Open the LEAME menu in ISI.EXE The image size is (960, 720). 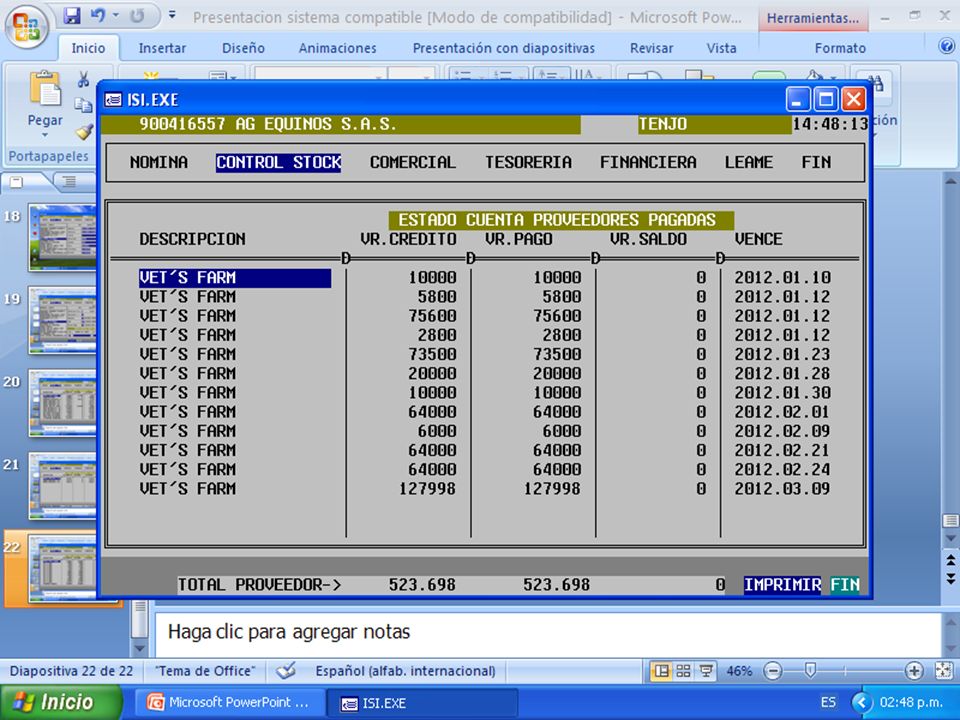pos(749,162)
